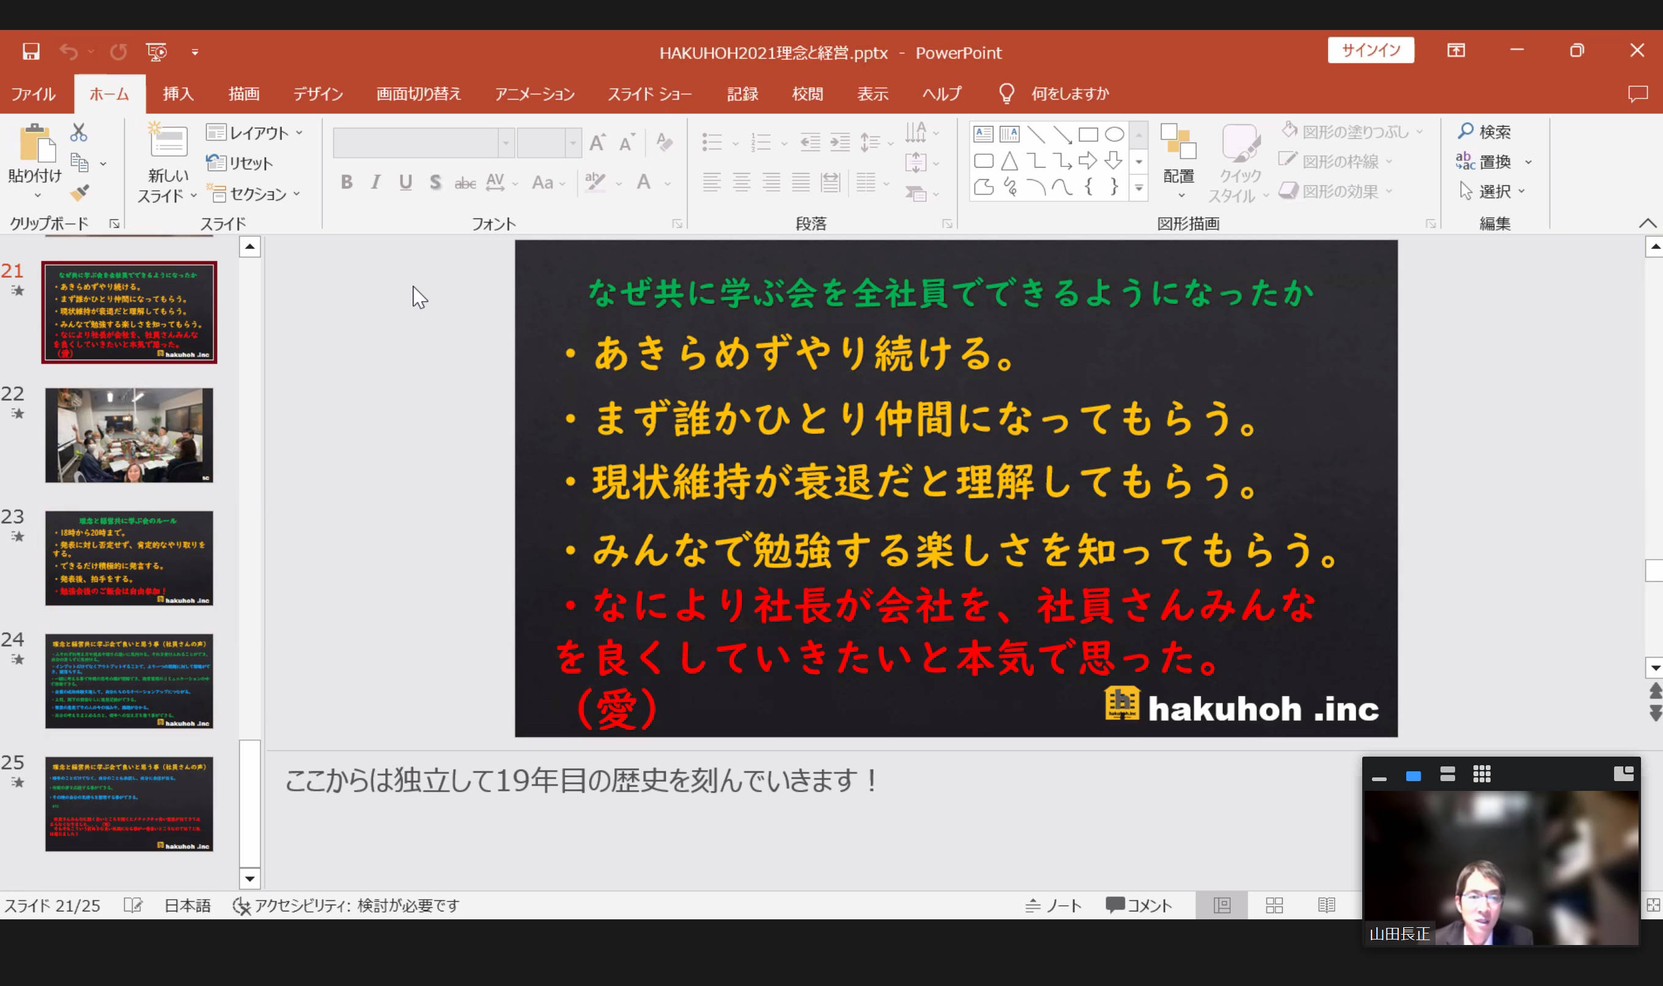Click ribbon display options icon

click(1456, 50)
